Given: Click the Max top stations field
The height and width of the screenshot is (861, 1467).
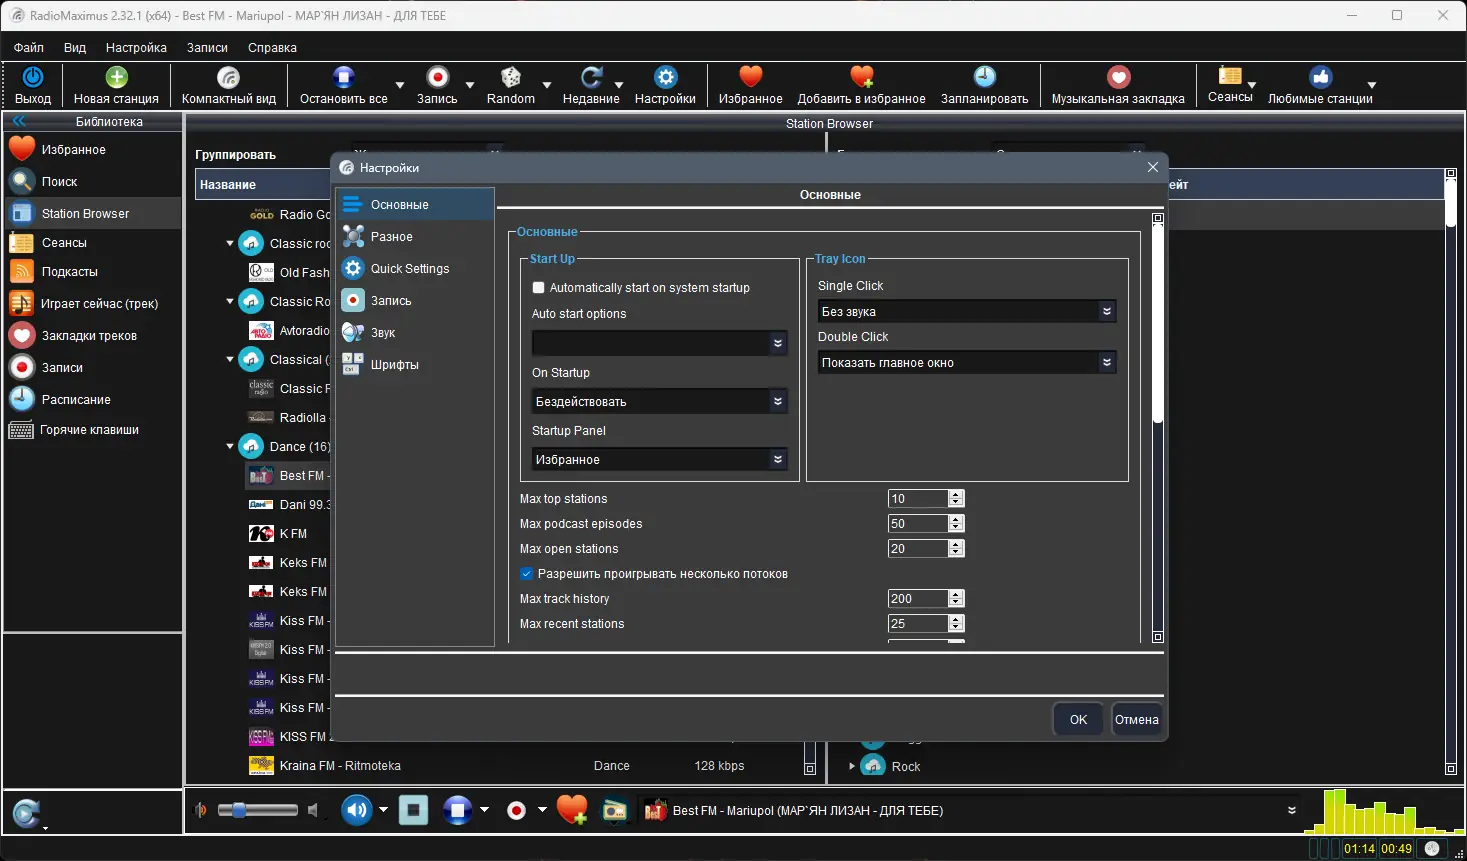Looking at the screenshot, I should point(917,499).
